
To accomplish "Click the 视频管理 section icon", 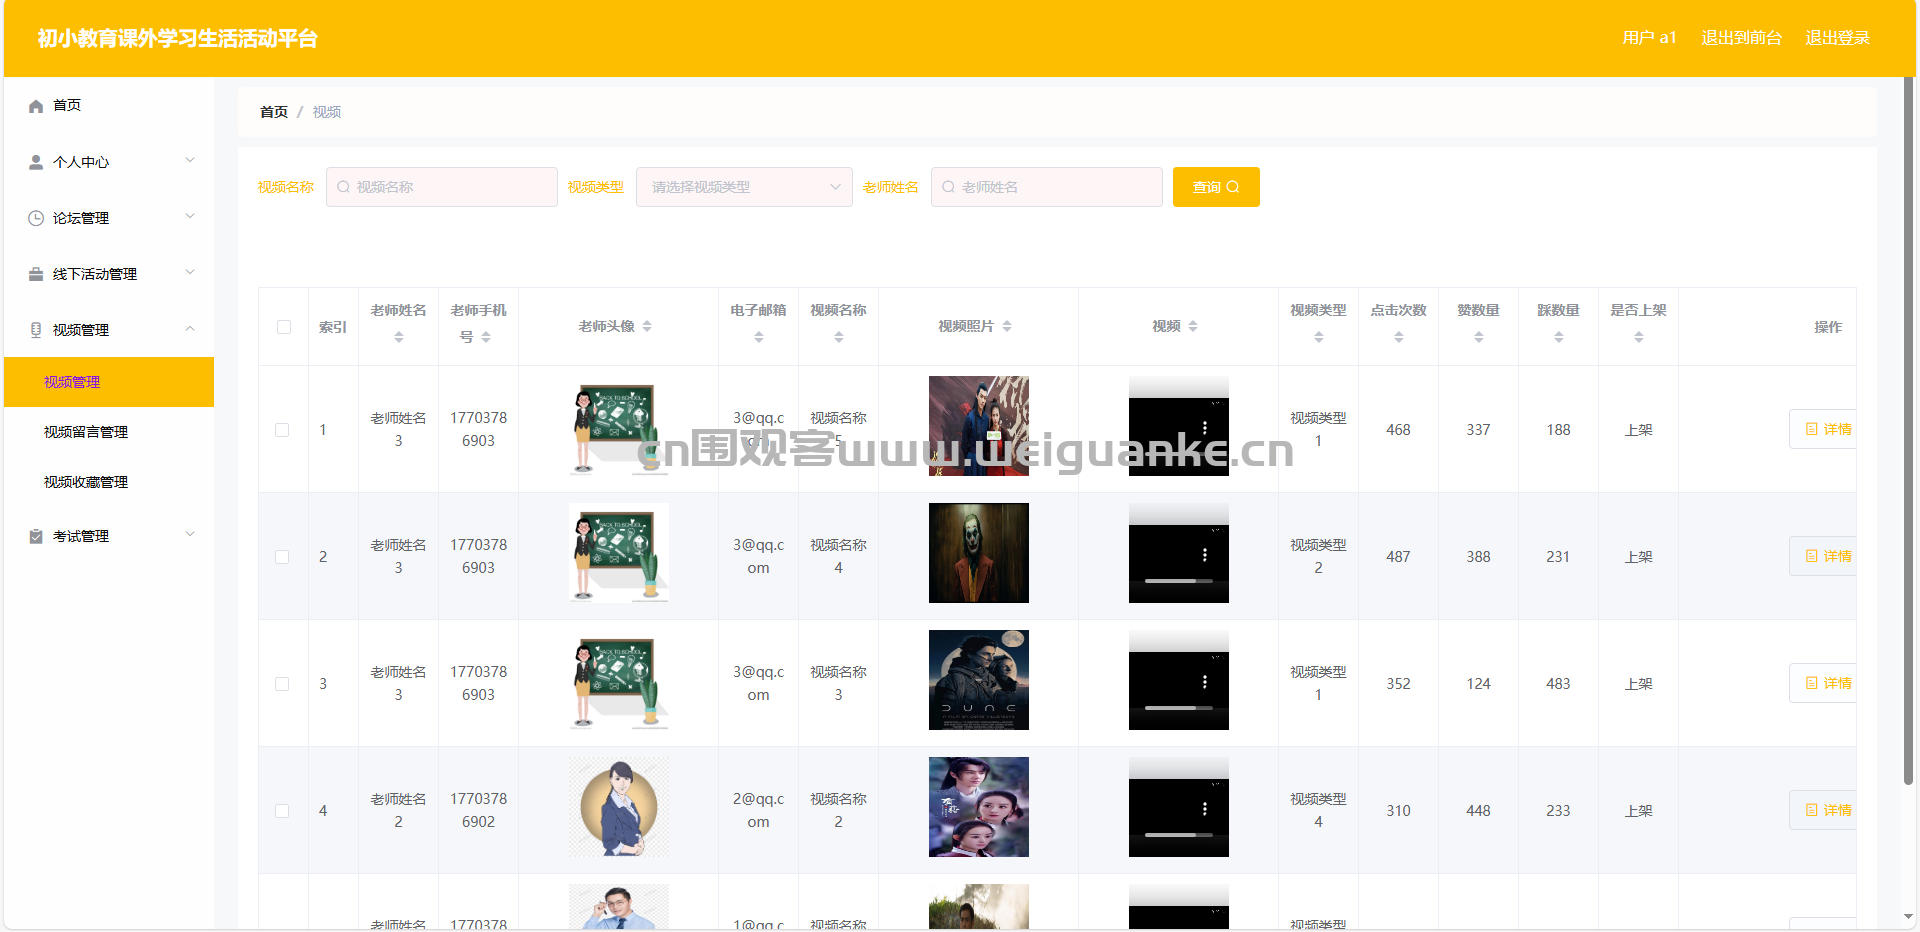I will pyautogui.click(x=36, y=330).
